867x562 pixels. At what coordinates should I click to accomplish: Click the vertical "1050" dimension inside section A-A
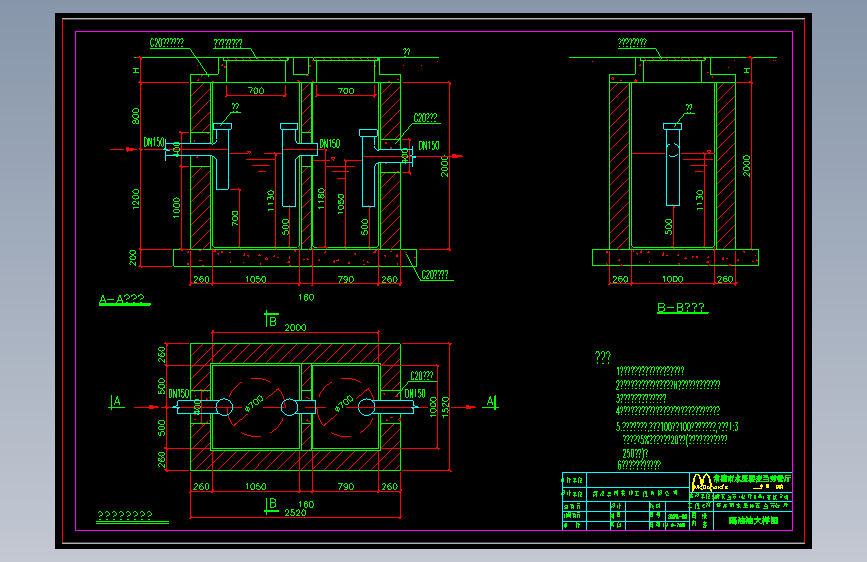click(x=341, y=204)
